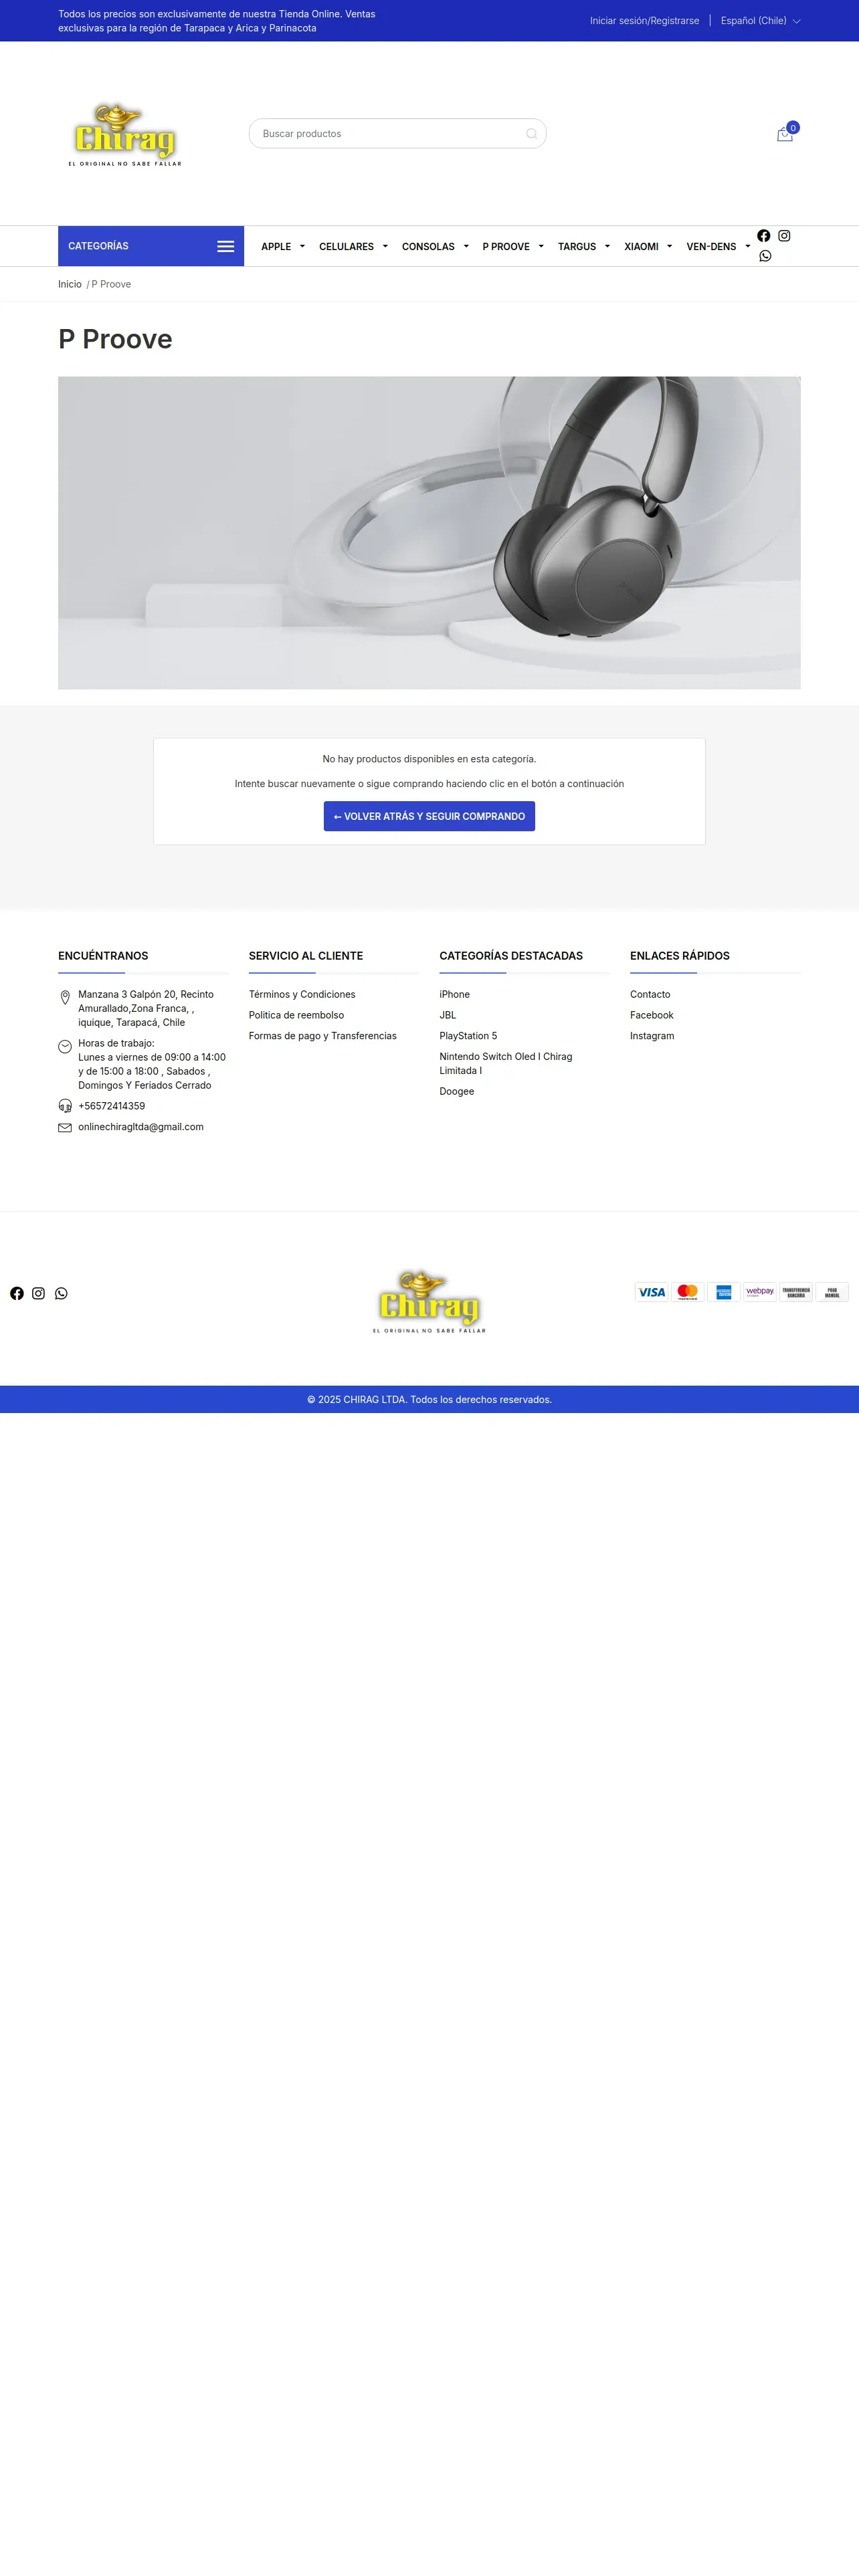
Task: Select TARGUS in navigation menu
Action: [577, 247]
